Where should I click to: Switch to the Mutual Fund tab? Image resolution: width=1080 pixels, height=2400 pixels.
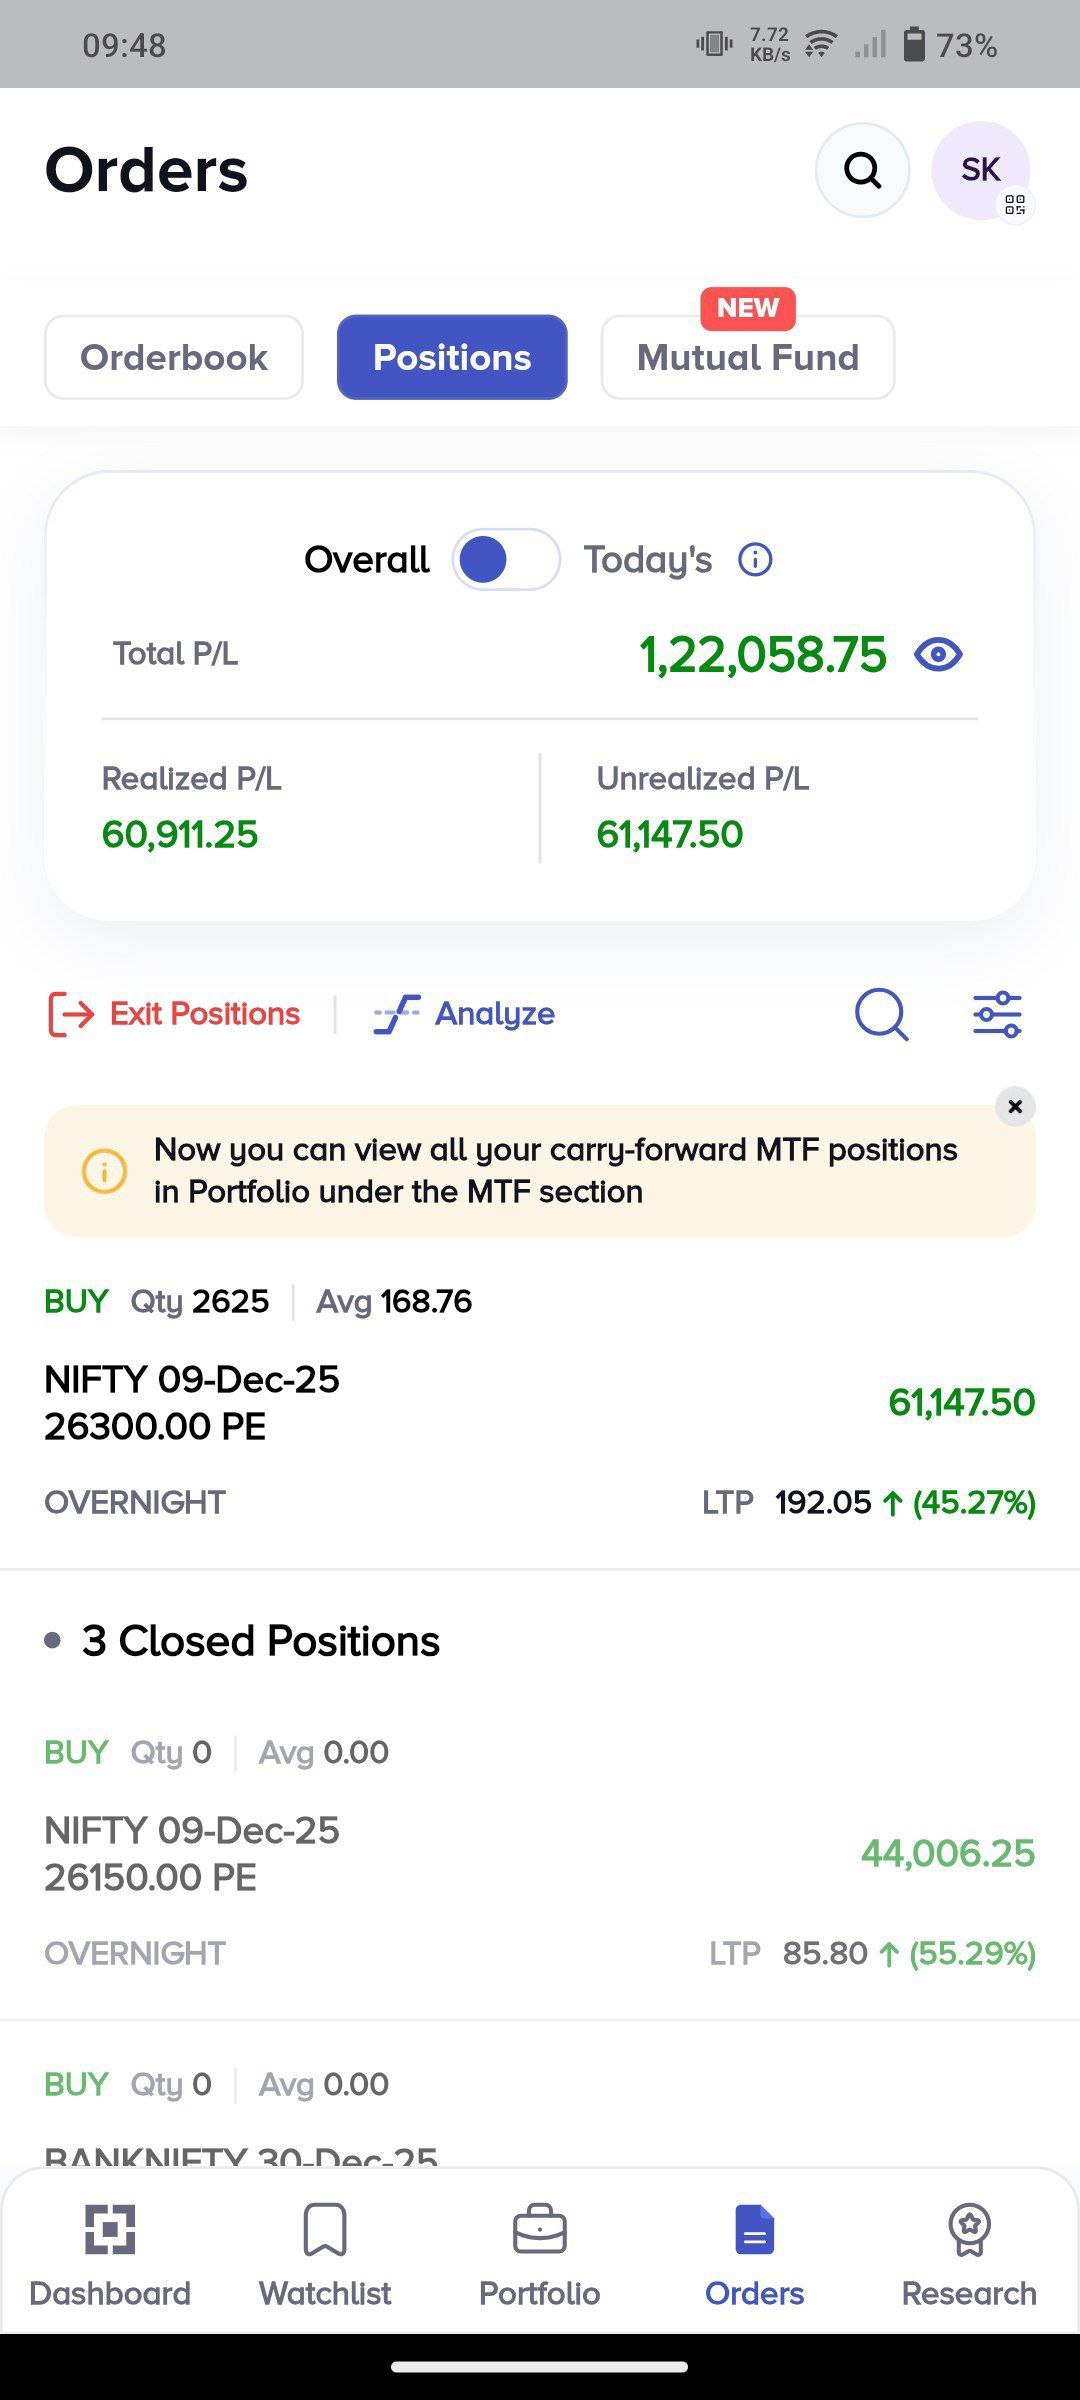[x=748, y=358]
